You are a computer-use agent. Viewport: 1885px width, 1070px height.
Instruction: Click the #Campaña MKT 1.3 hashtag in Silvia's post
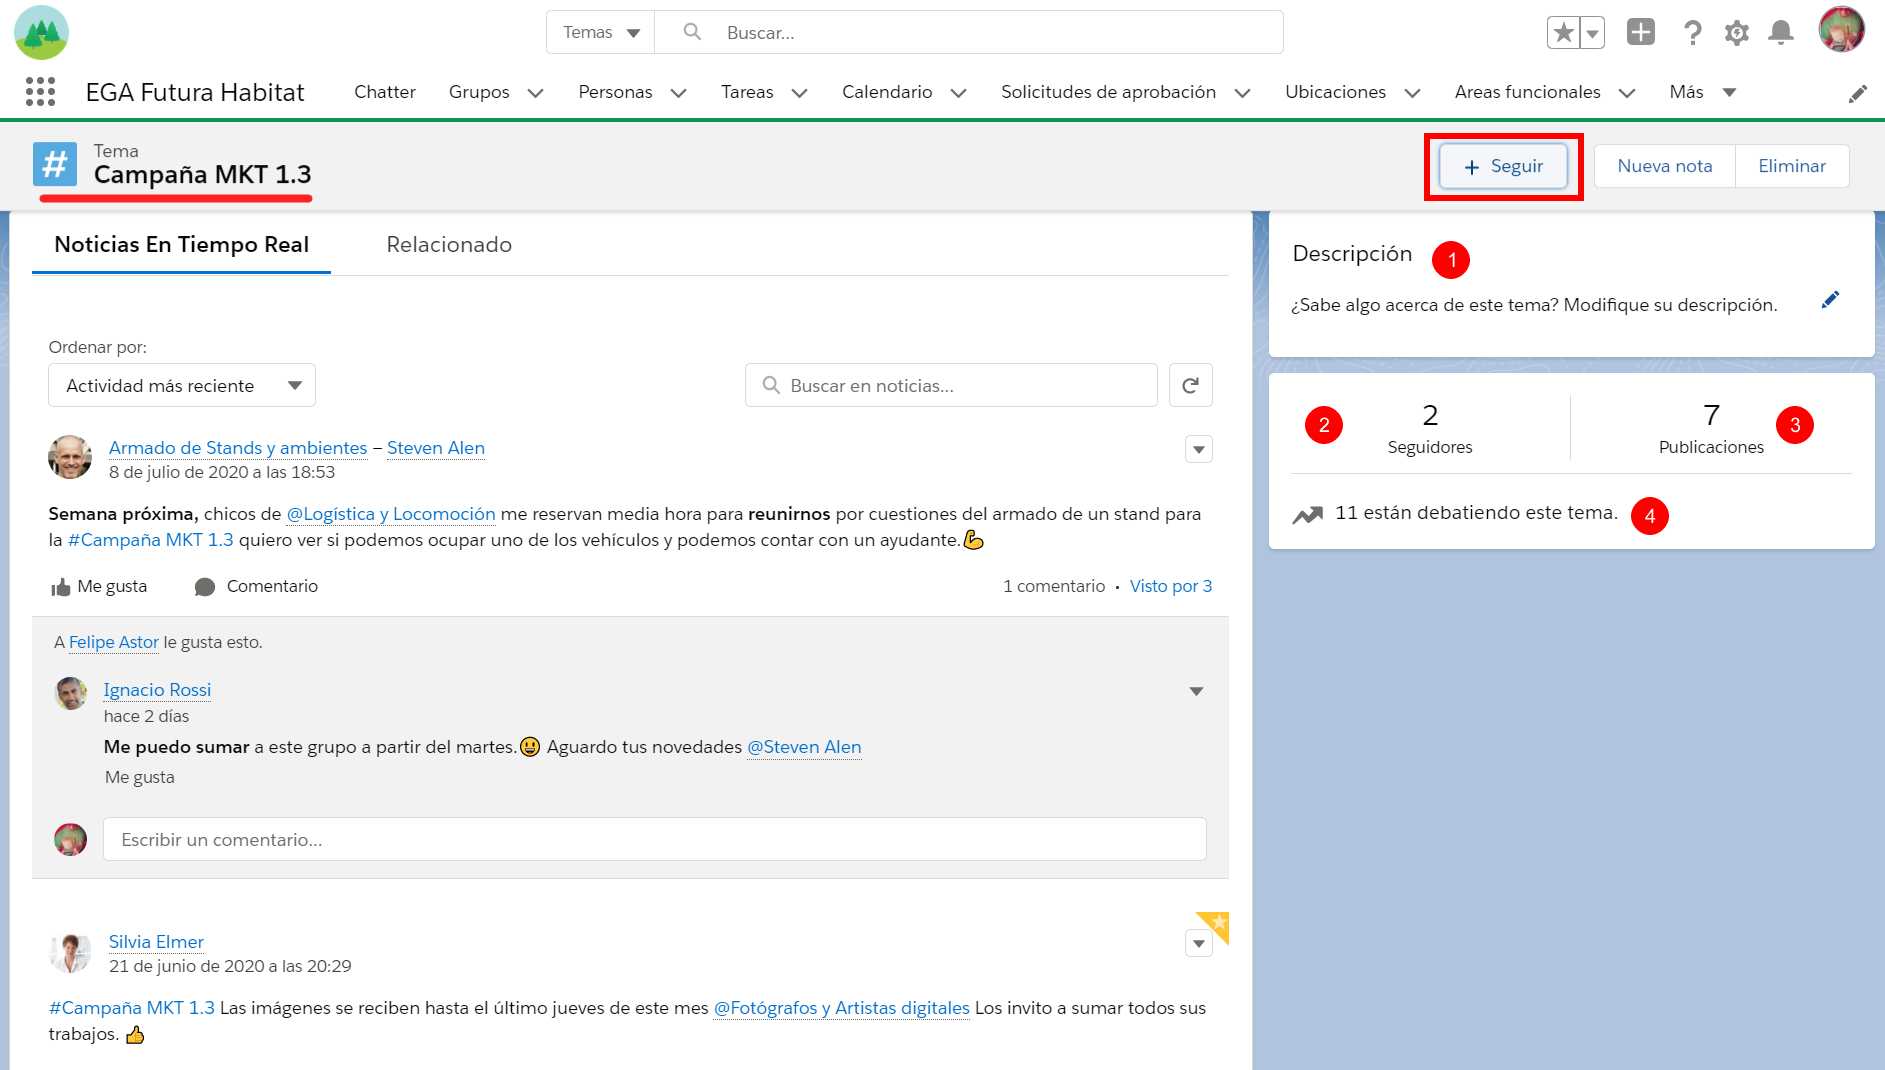[x=132, y=1008]
